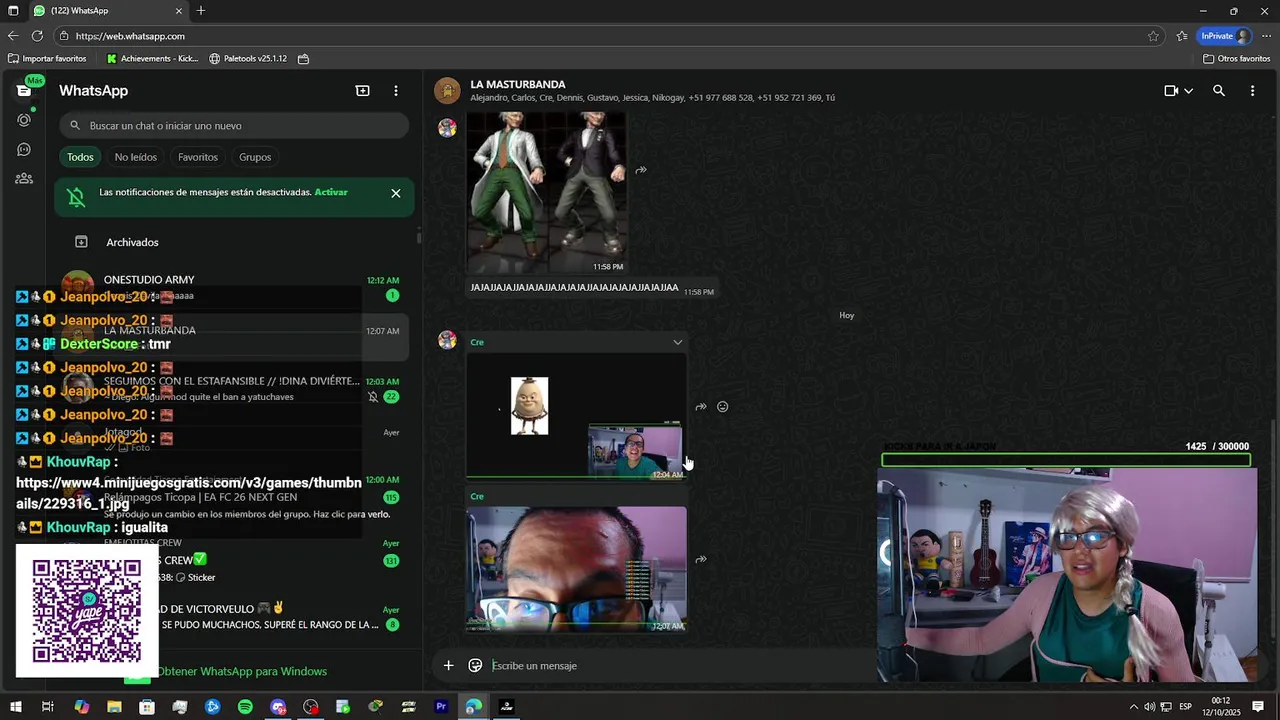Open Task View on the taskbar
This screenshot has height=720, width=1280.
(48, 707)
